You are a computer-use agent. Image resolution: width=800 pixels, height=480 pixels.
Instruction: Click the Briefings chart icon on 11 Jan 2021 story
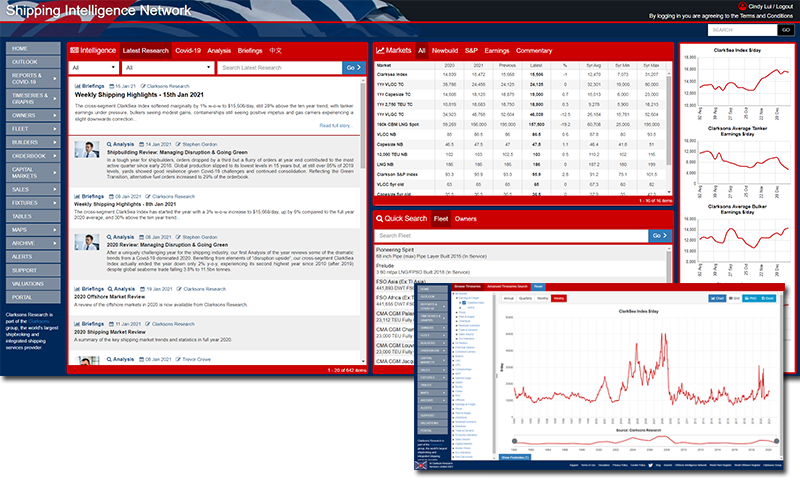pyautogui.click(x=78, y=324)
